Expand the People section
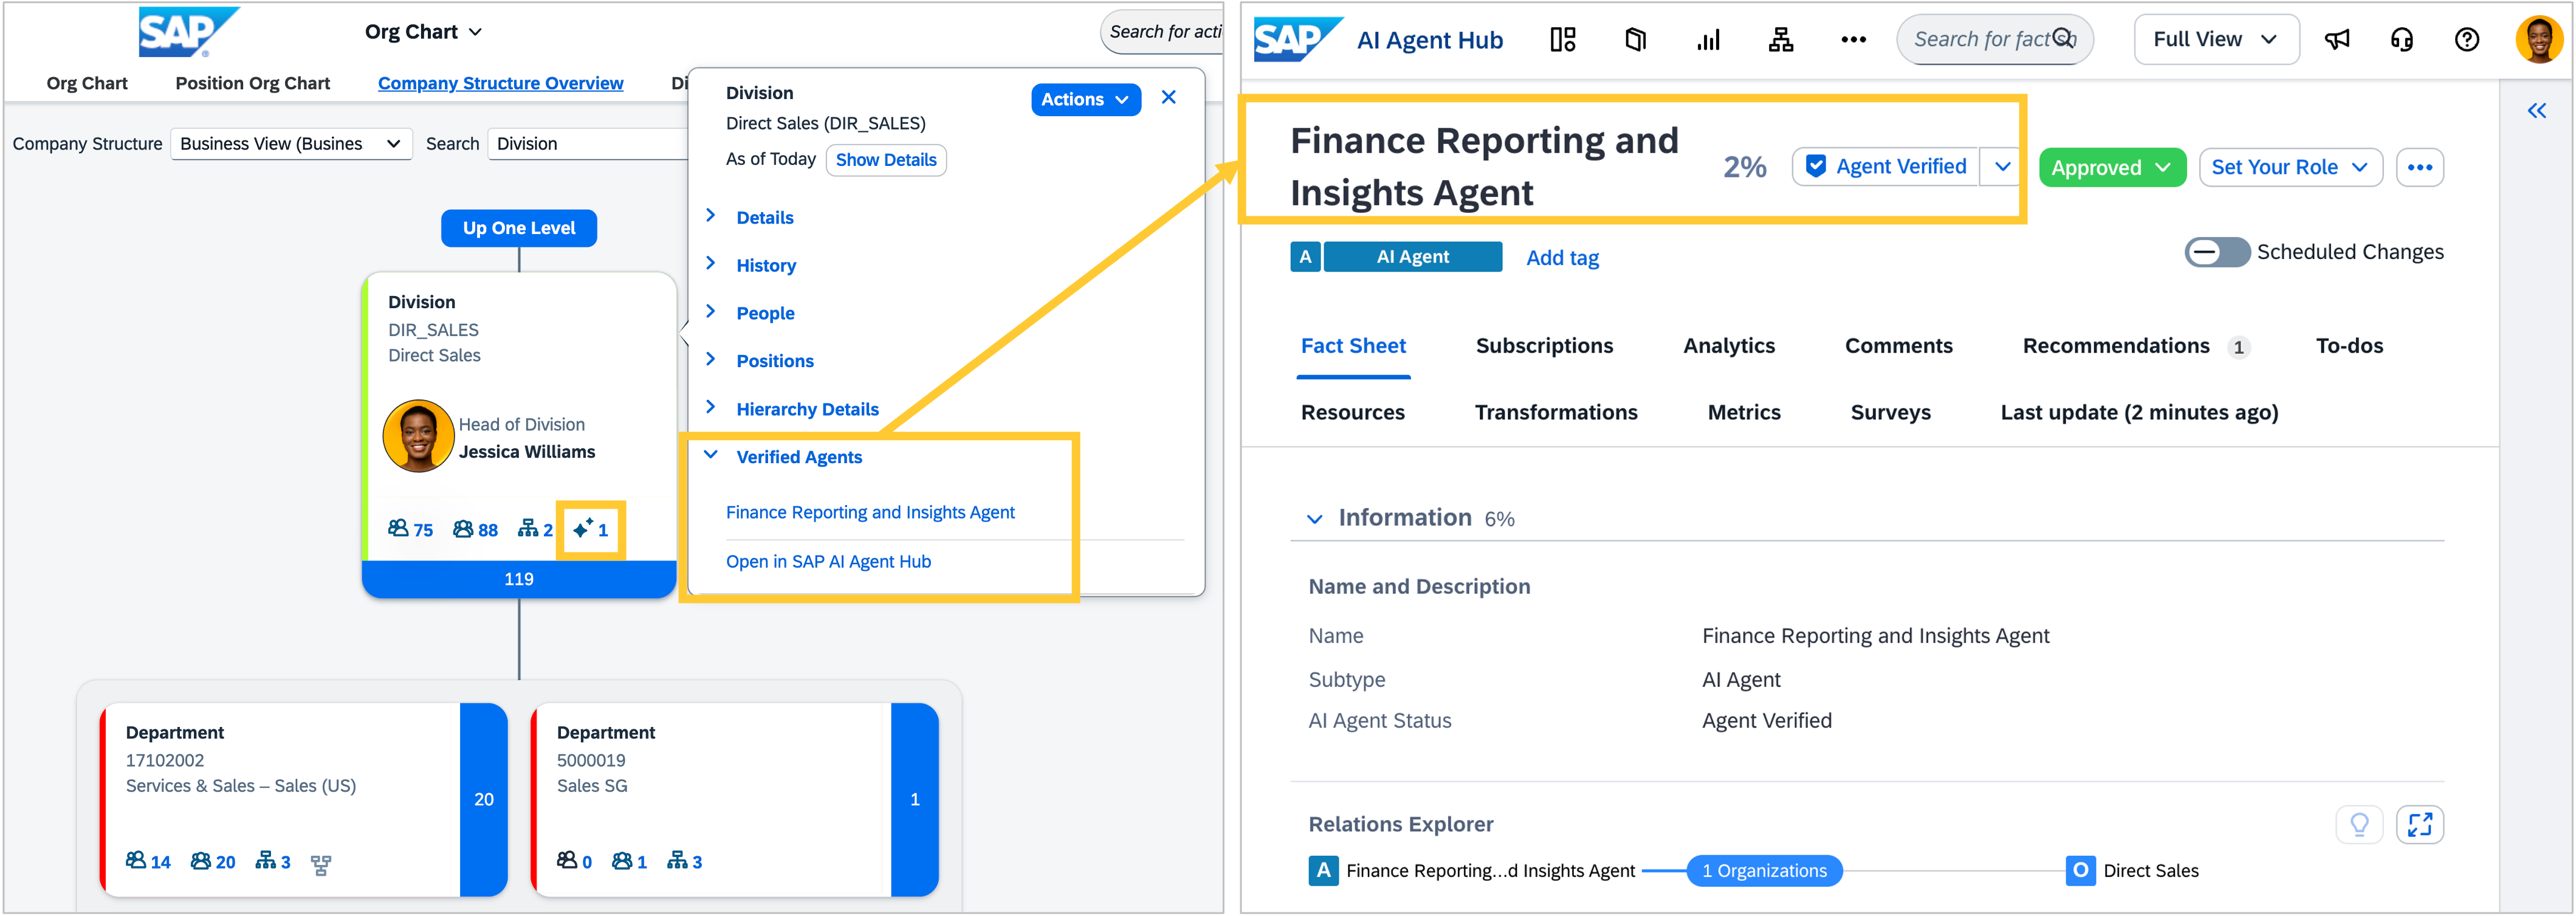Viewport: 2576px width, 916px height. pos(710,312)
